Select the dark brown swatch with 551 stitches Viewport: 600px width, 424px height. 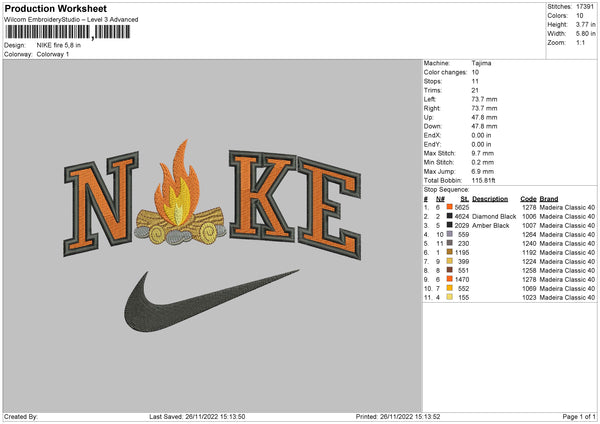pos(450,270)
